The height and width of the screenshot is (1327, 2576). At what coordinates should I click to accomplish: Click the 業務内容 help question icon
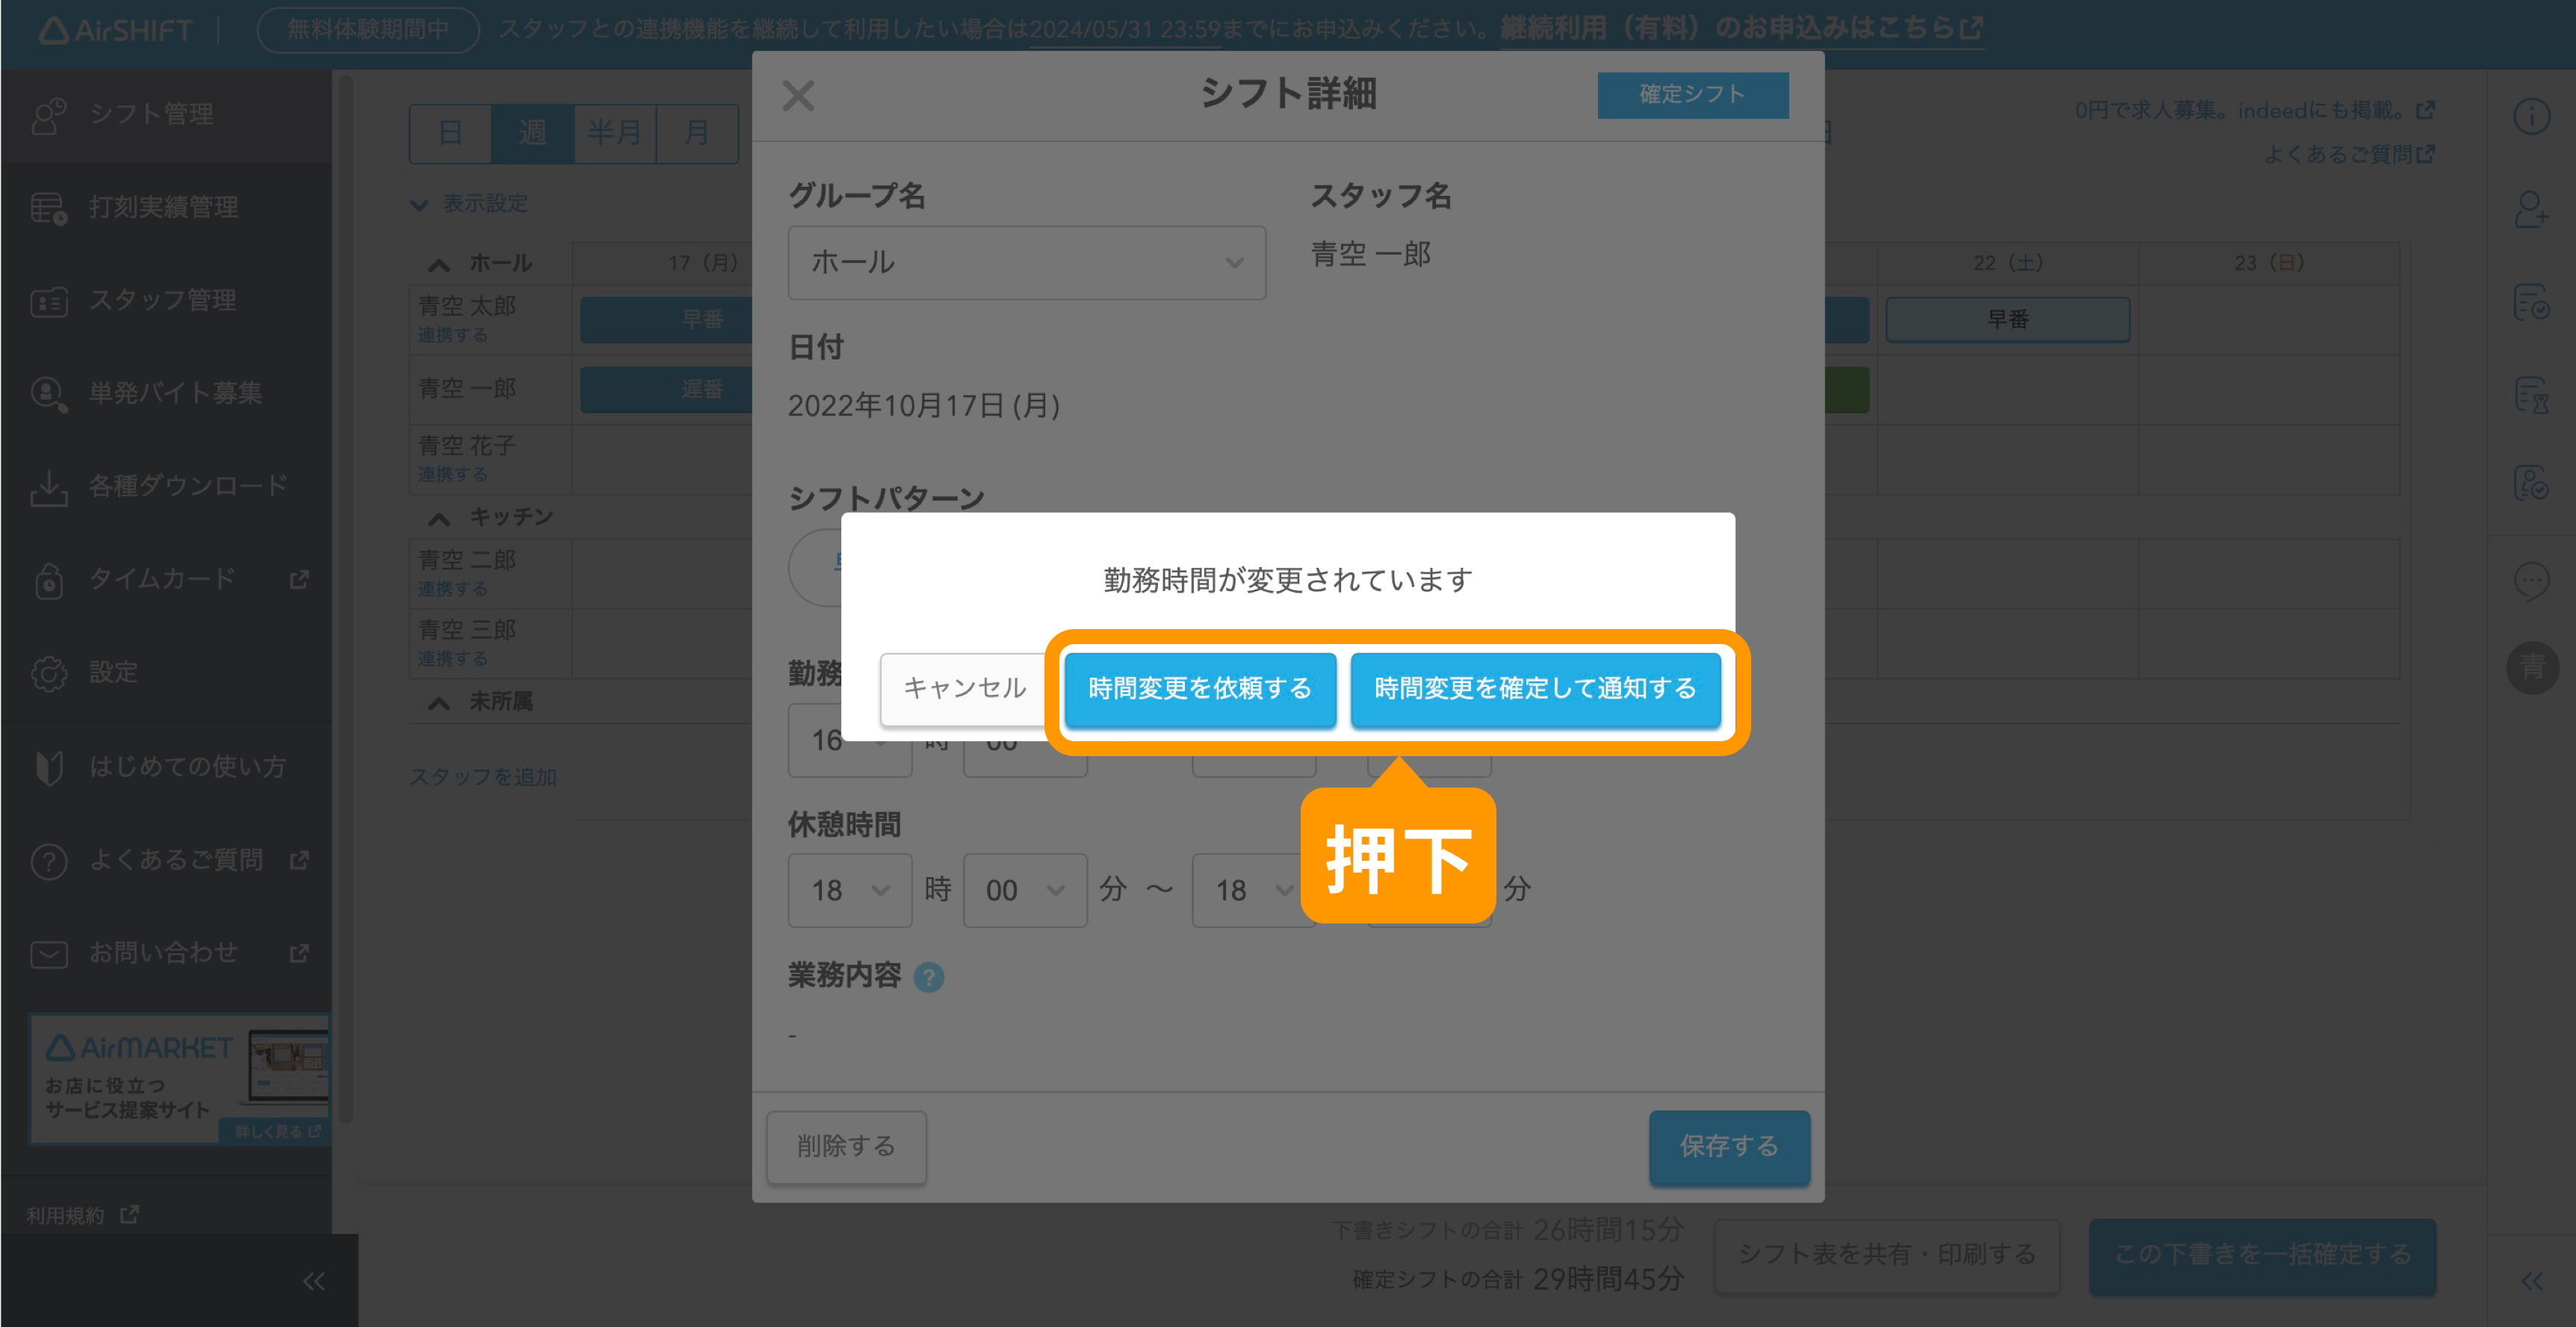pyautogui.click(x=928, y=977)
